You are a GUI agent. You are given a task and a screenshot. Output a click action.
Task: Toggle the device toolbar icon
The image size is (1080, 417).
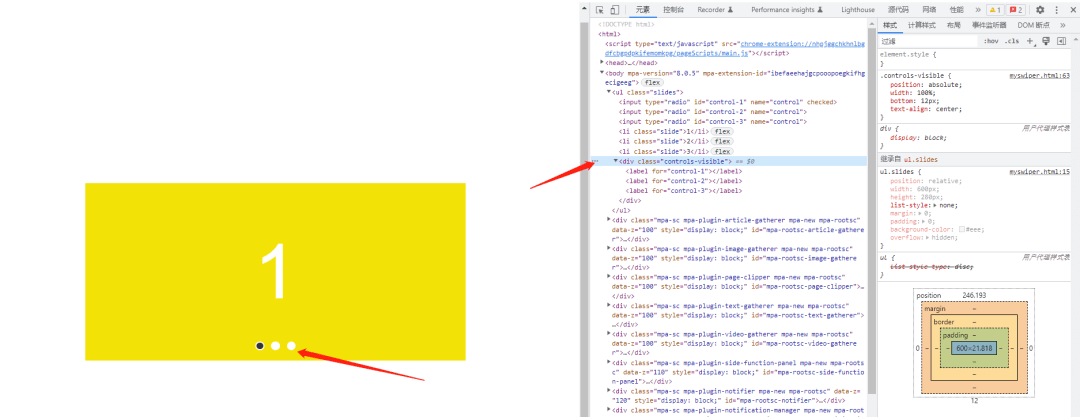tap(614, 10)
